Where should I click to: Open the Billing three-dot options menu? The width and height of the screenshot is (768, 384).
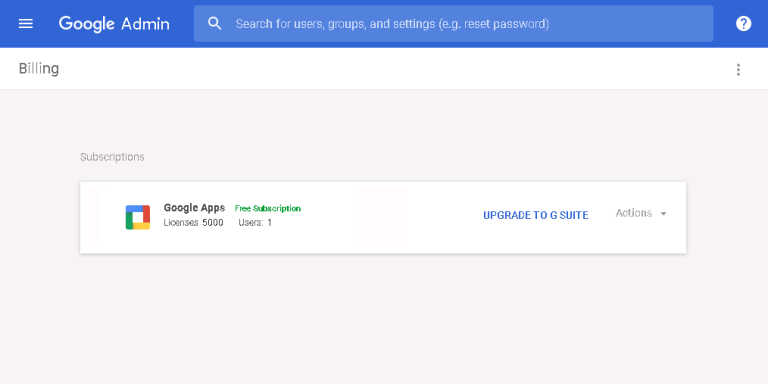coord(738,70)
